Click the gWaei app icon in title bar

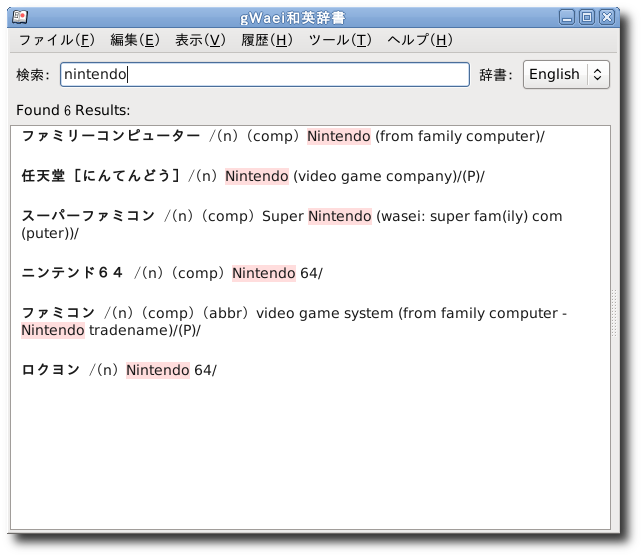(20, 17)
